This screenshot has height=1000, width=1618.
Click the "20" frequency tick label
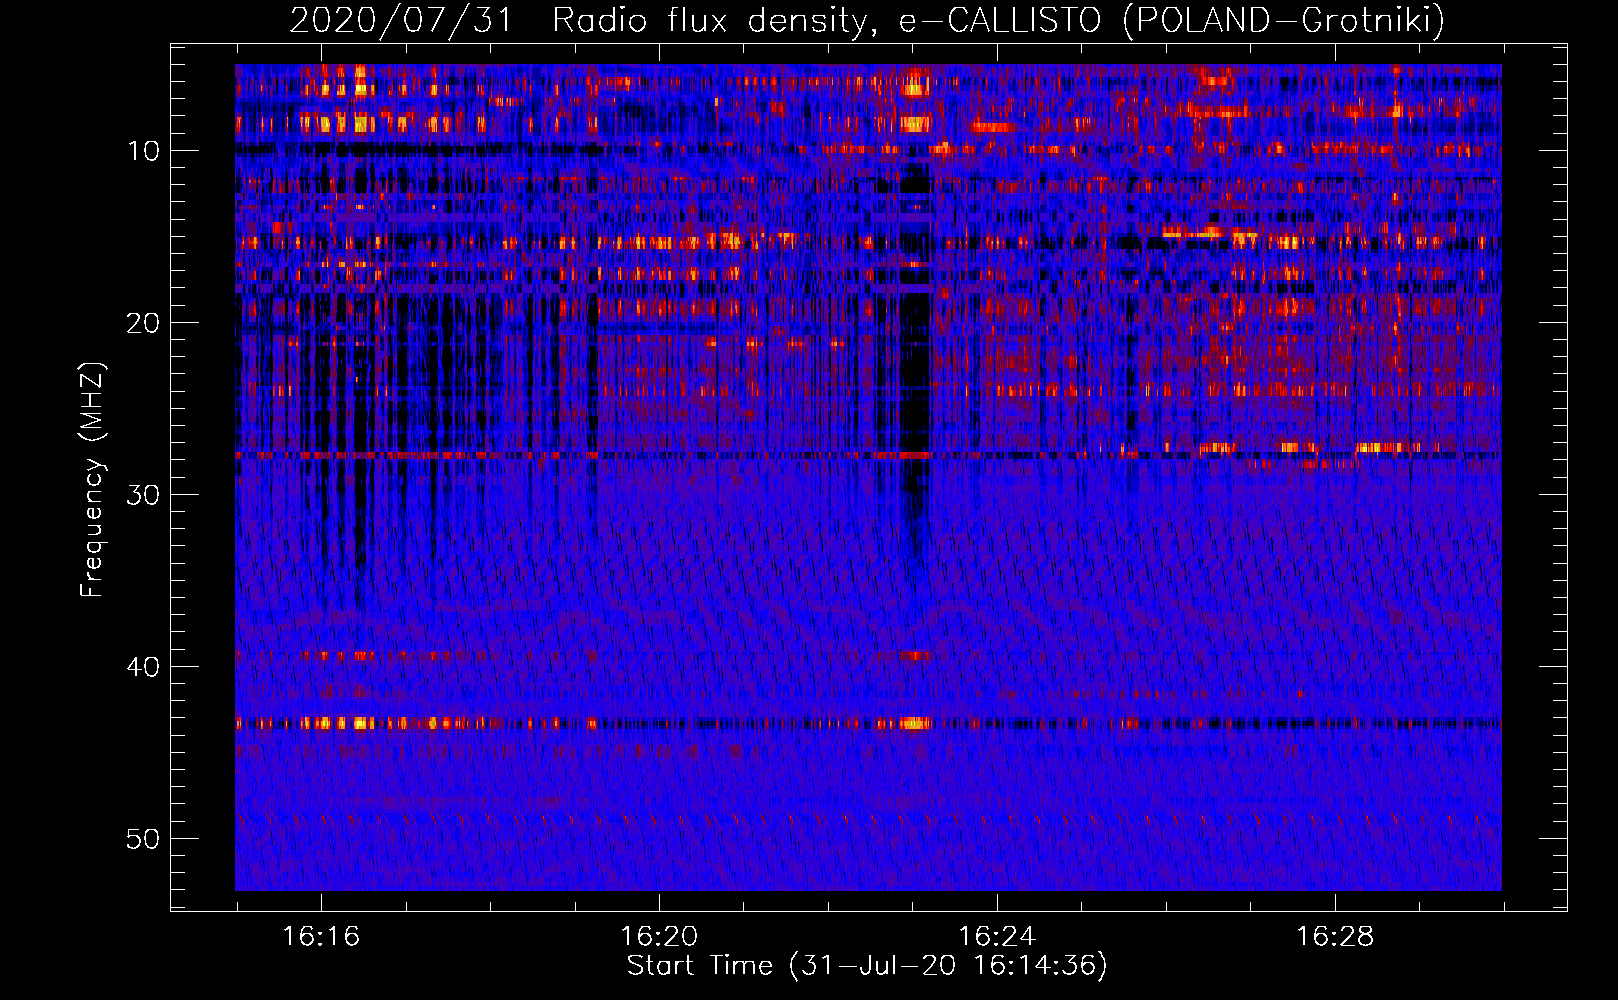[144, 323]
